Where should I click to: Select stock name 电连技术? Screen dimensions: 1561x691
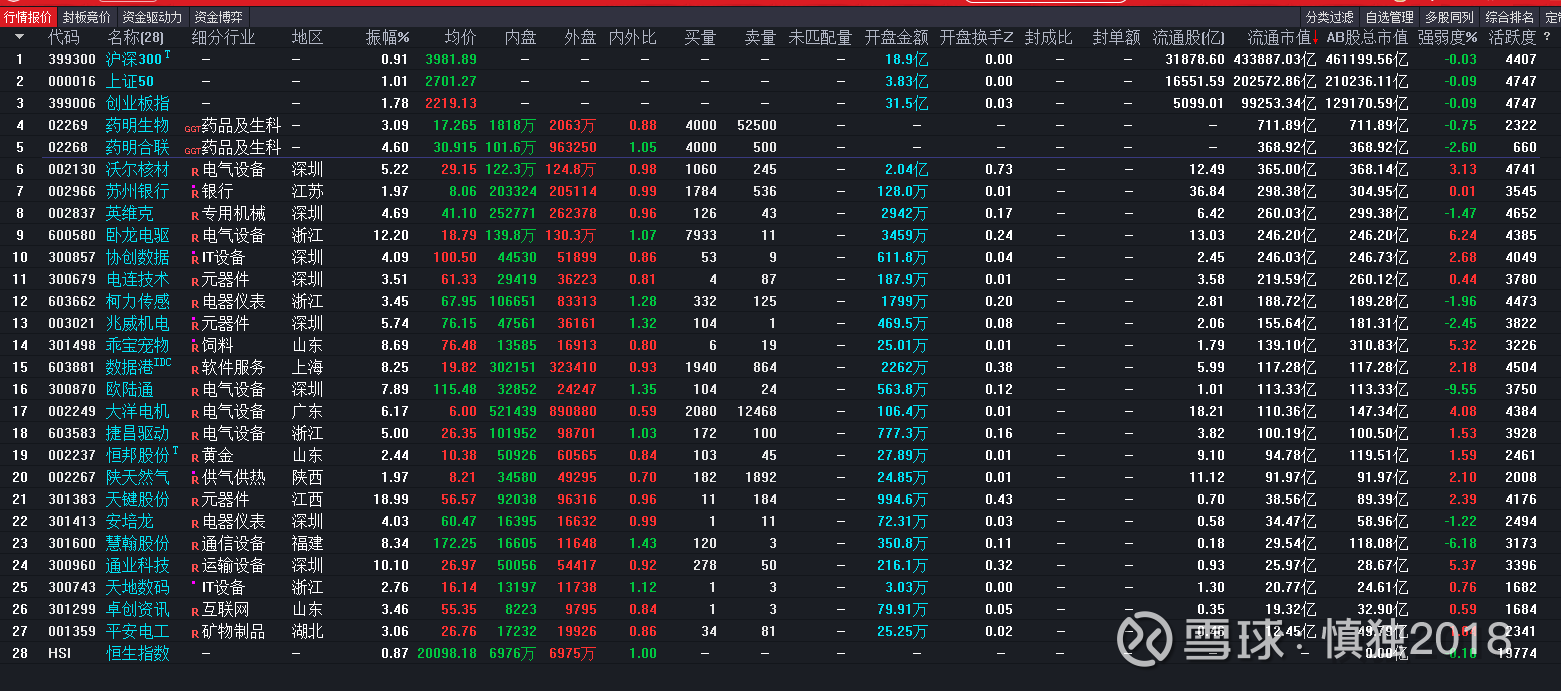click(138, 279)
